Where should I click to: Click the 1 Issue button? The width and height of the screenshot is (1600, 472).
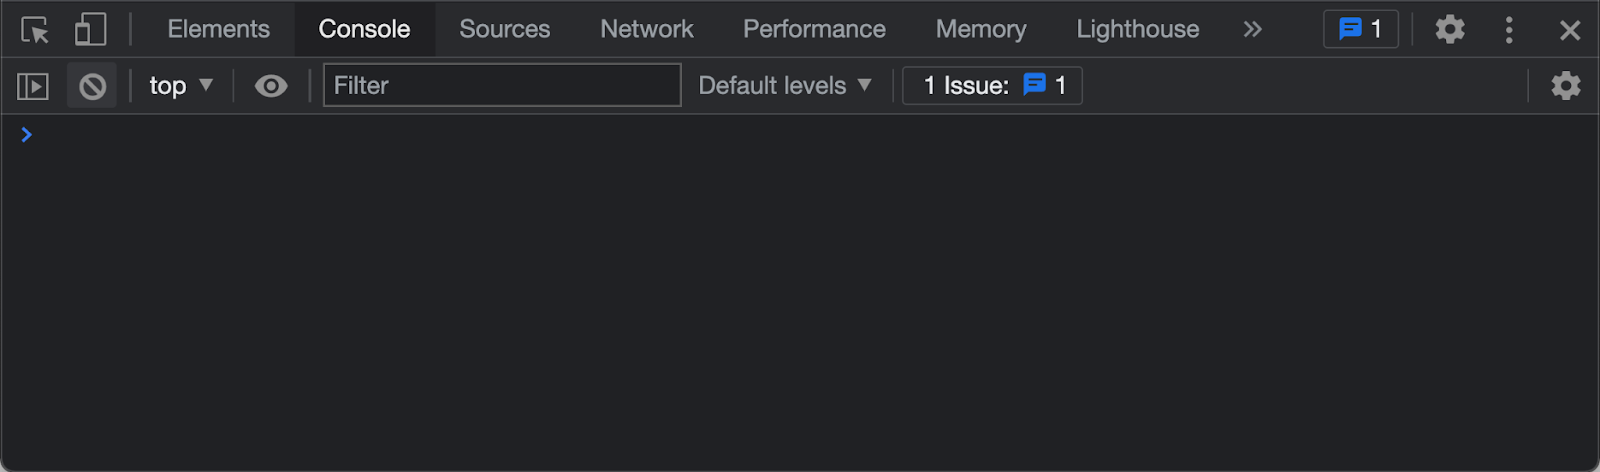(x=993, y=86)
